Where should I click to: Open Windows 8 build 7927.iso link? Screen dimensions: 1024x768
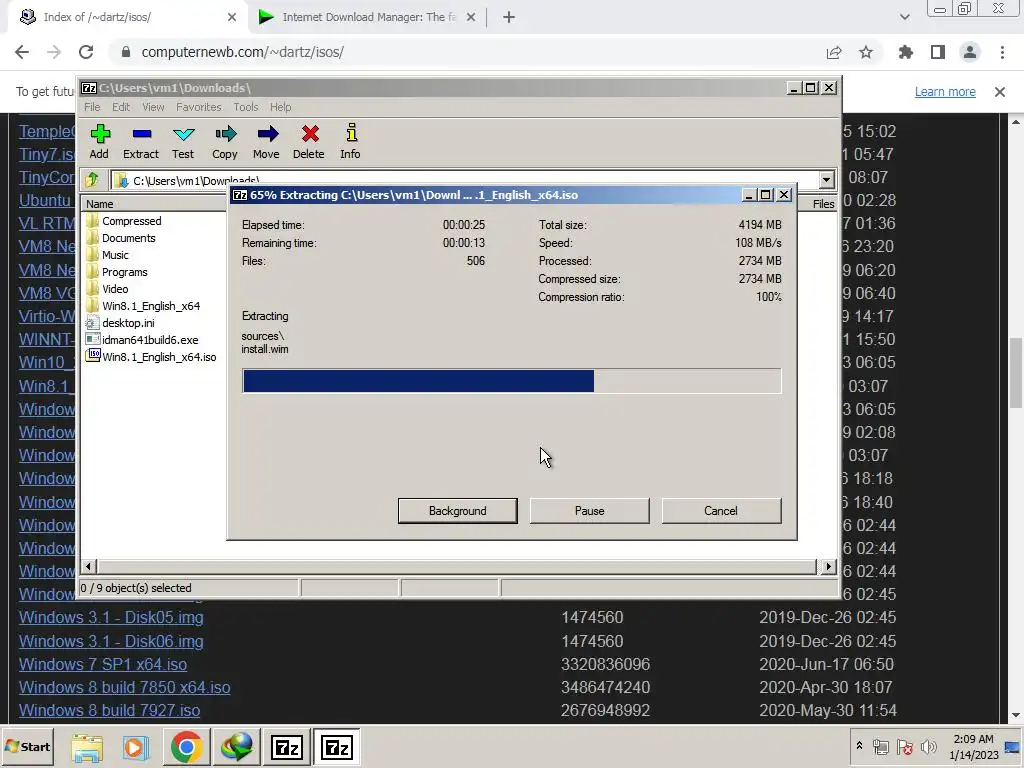[x=109, y=710]
